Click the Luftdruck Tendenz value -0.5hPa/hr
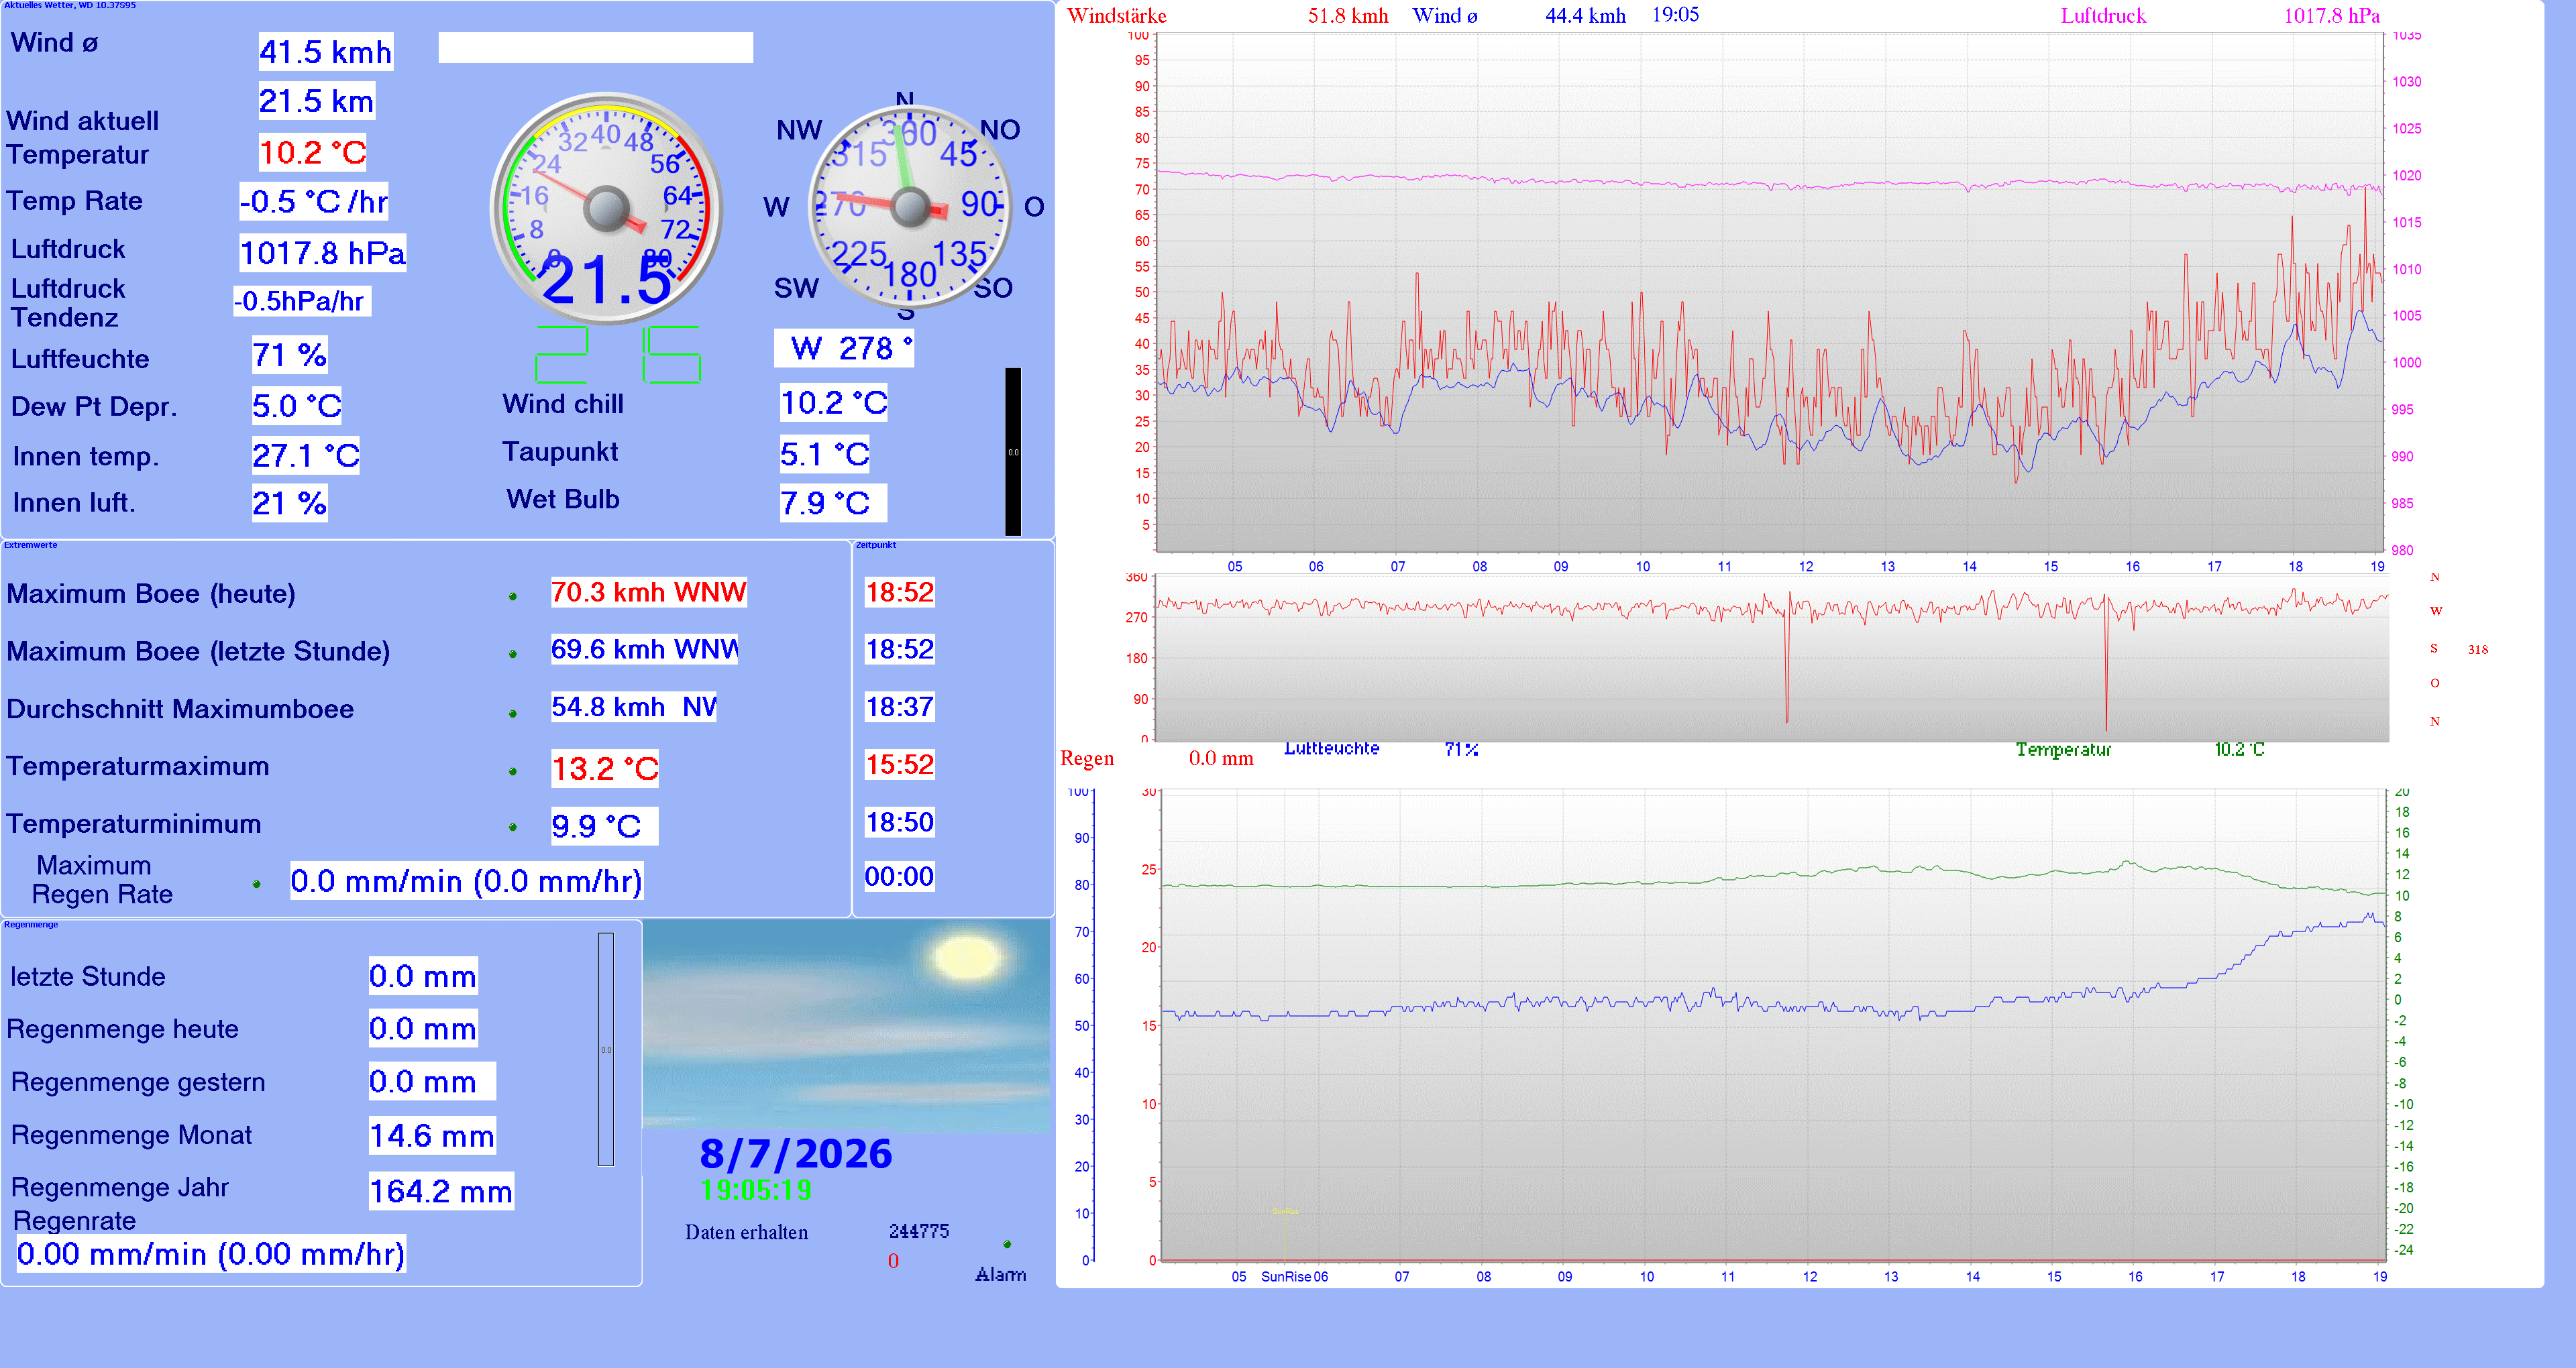The image size is (2576, 1368). [x=302, y=301]
